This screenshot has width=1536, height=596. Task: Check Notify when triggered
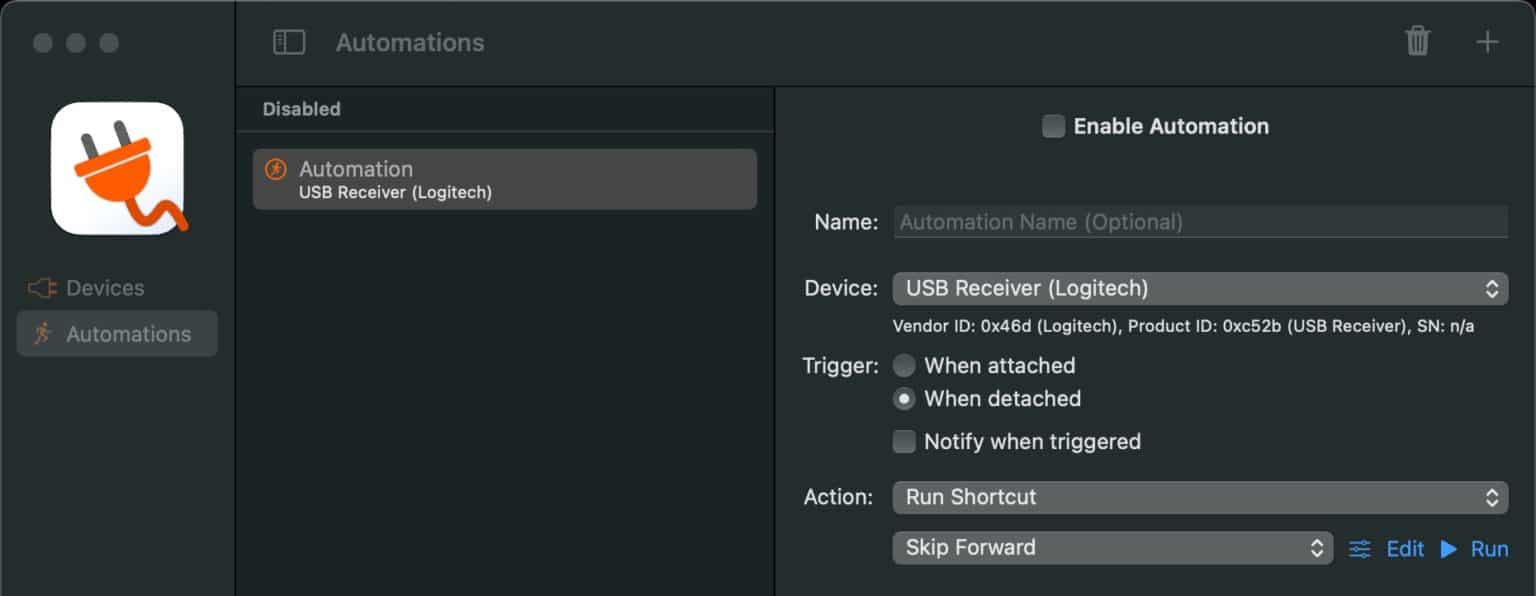[904, 441]
